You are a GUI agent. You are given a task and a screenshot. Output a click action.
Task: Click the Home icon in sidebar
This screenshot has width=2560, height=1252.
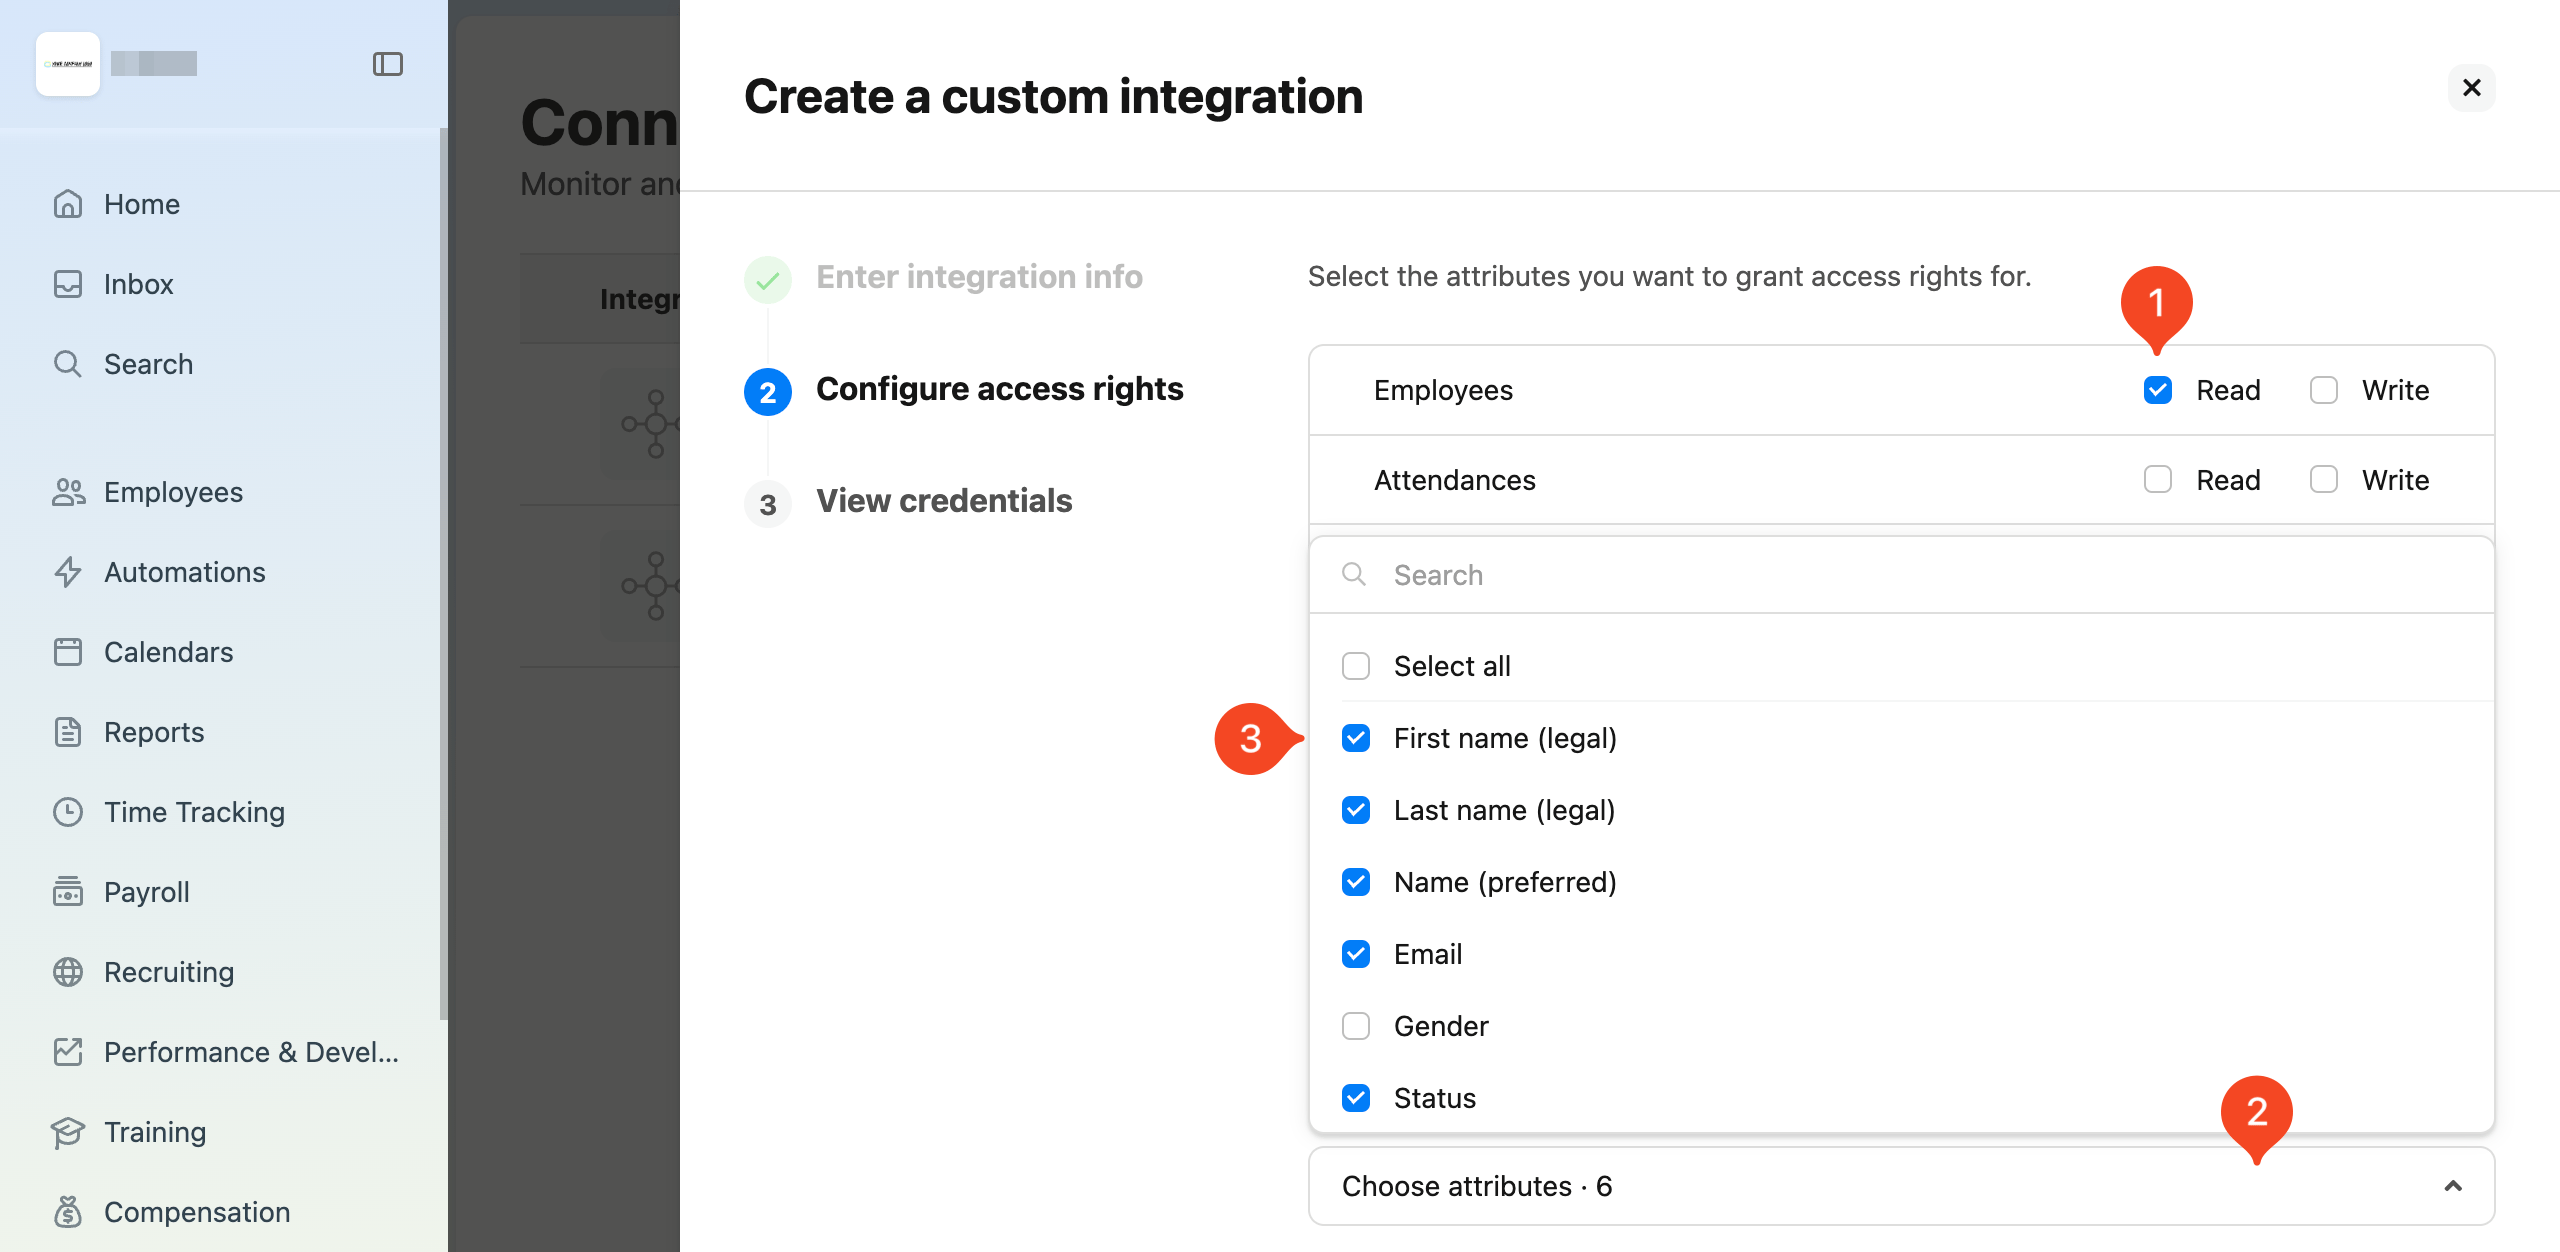tap(68, 204)
